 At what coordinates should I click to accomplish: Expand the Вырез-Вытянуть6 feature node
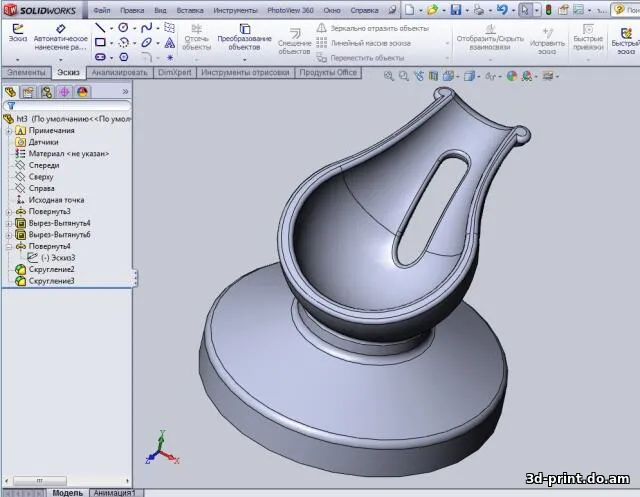click(9, 235)
